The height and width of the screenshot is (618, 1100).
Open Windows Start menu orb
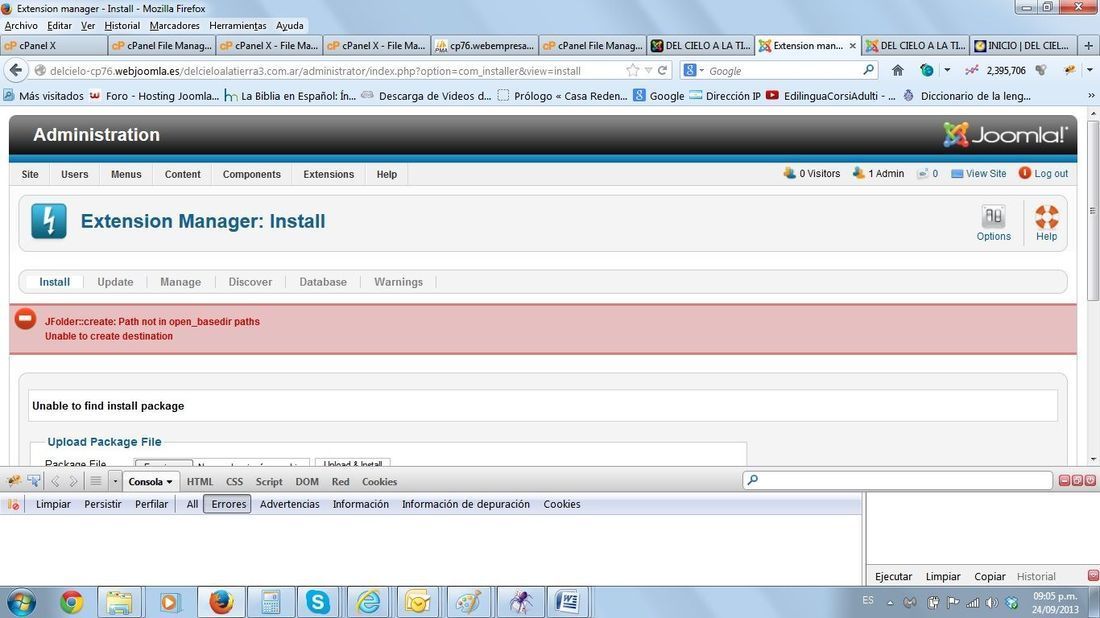click(x=21, y=602)
